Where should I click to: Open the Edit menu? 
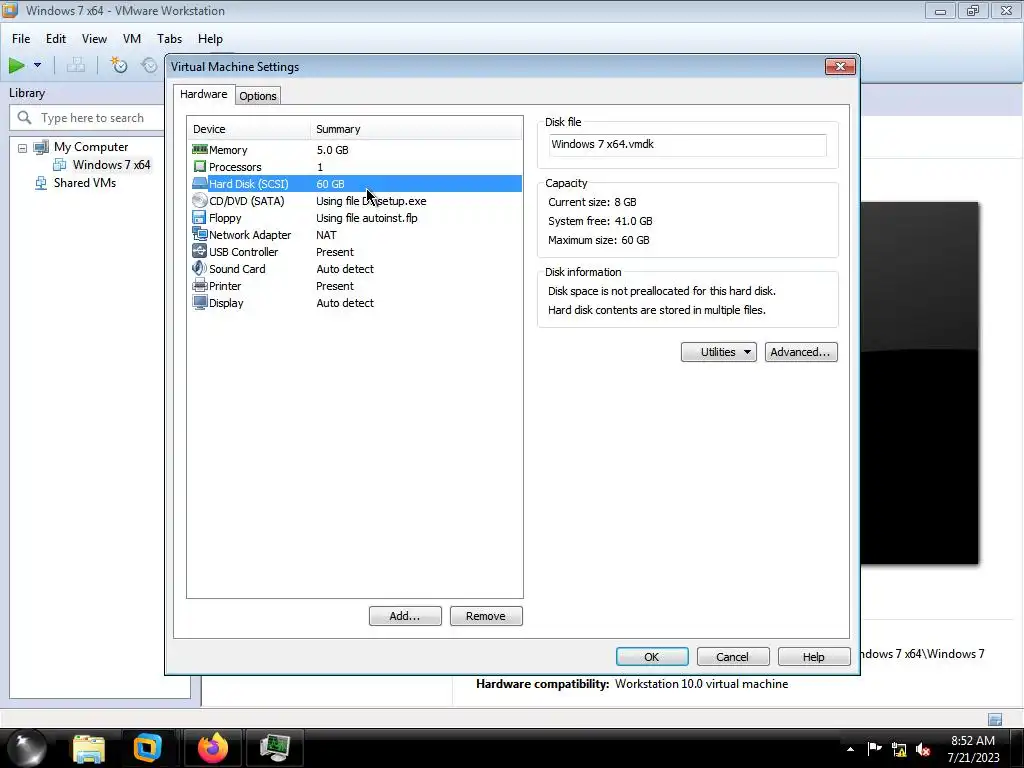point(56,39)
